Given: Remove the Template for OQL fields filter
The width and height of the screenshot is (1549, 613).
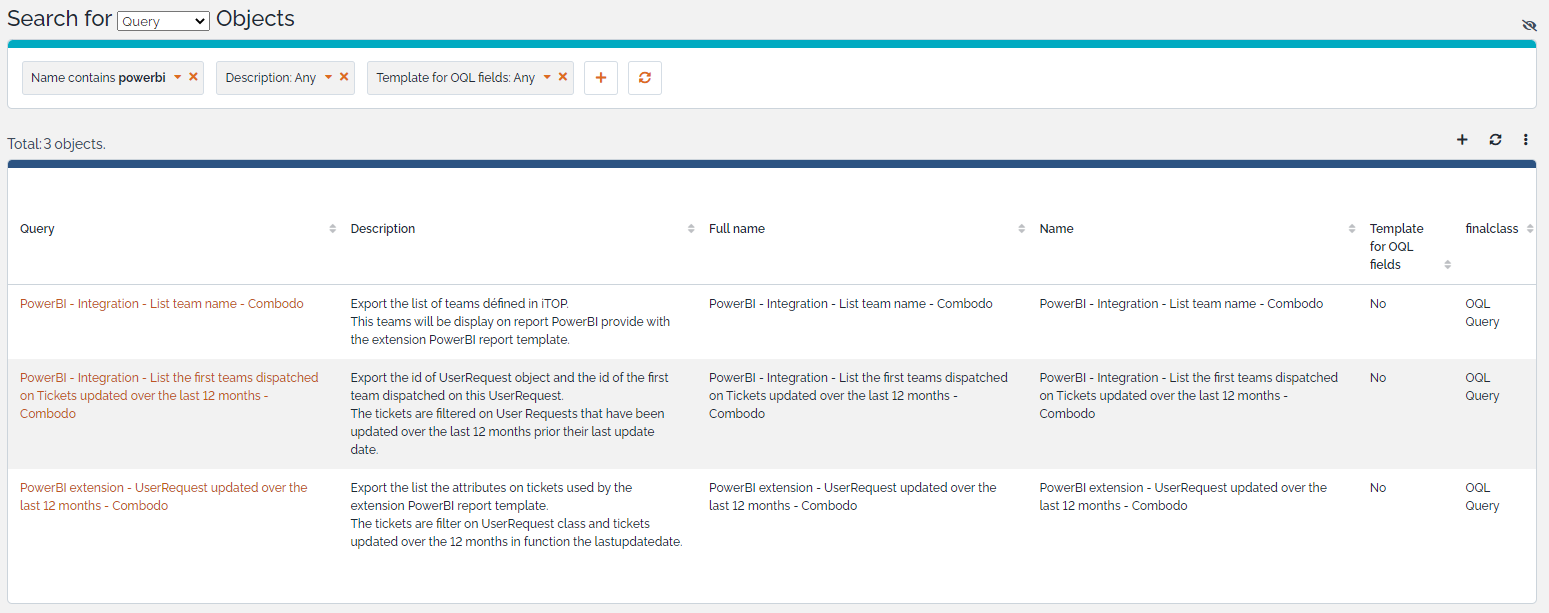Looking at the screenshot, I should [563, 77].
